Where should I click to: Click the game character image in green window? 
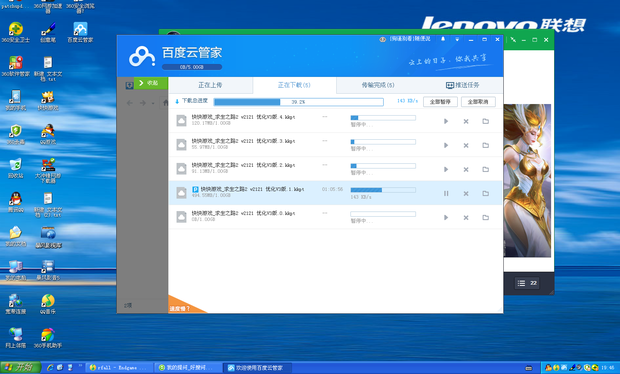coord(527,181)
